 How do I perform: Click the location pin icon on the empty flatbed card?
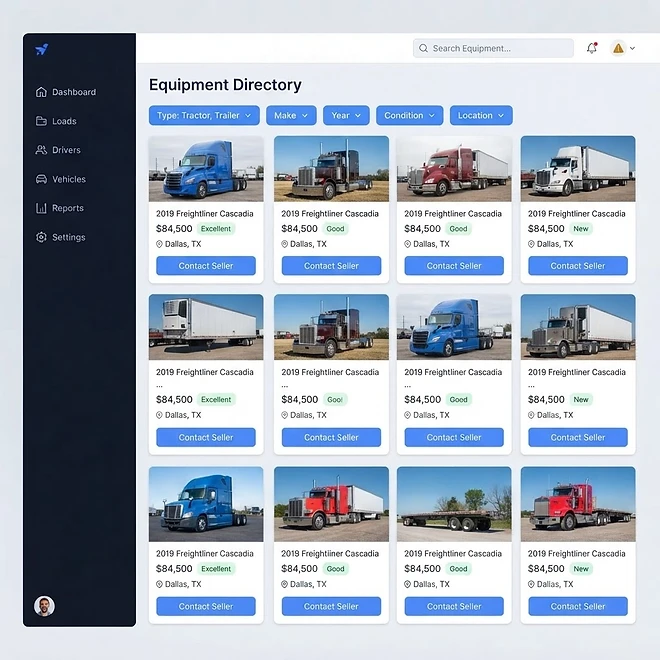click(x=407, y=584)
